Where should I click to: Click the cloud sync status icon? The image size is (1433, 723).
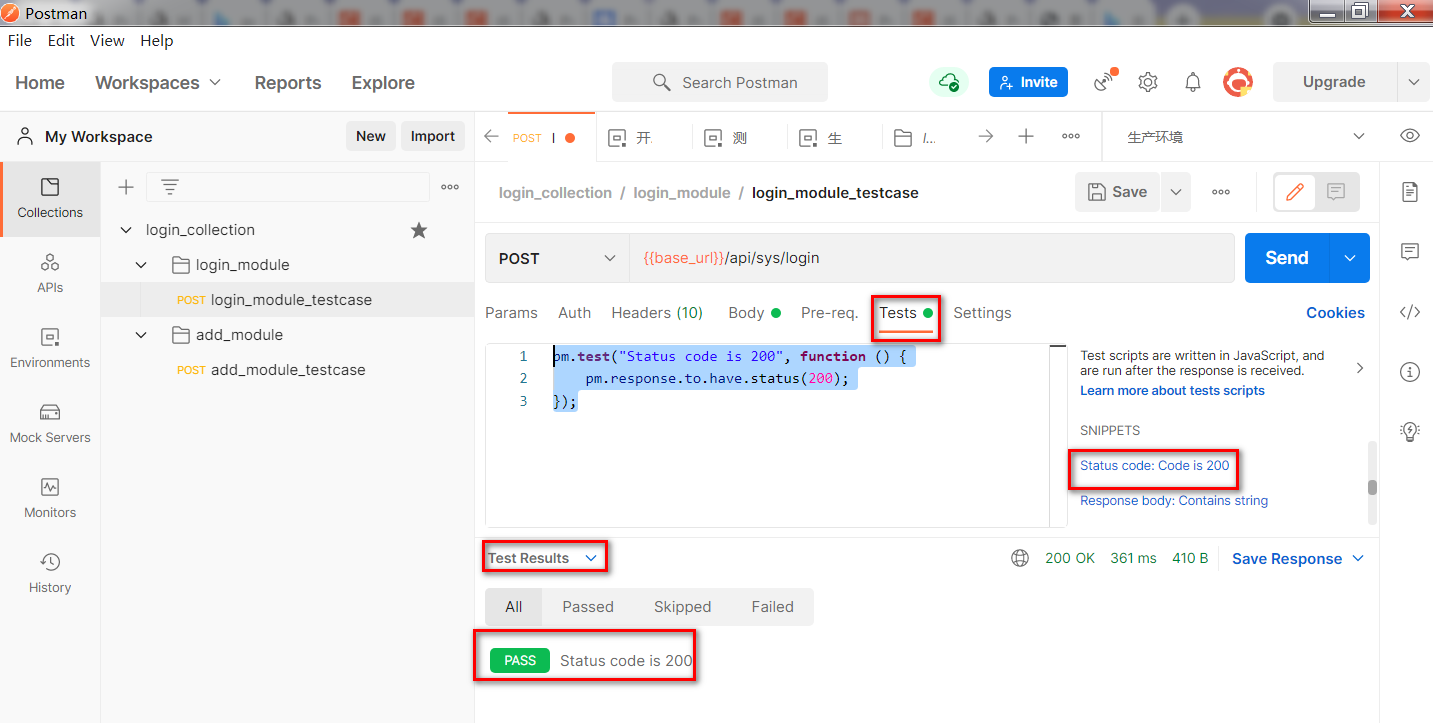(x=948, y=82)
